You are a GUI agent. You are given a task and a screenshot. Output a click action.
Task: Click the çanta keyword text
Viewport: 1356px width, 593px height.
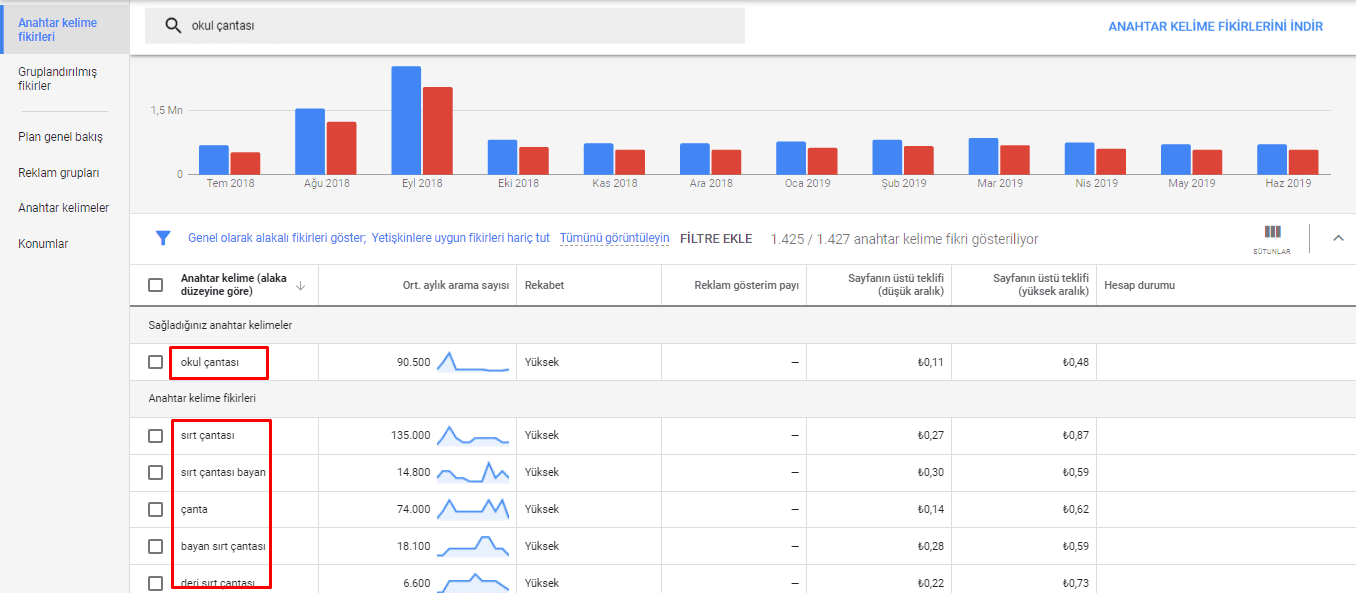194,510
